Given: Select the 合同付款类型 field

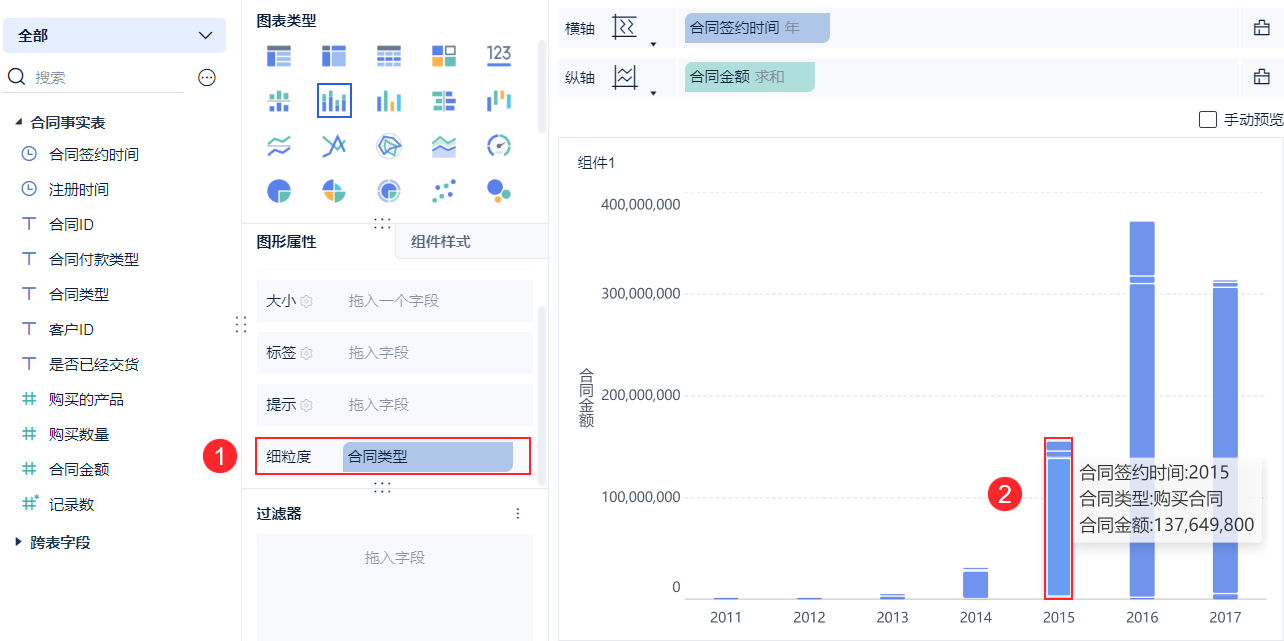Looking at the screenshot, I should coord(94,259).
